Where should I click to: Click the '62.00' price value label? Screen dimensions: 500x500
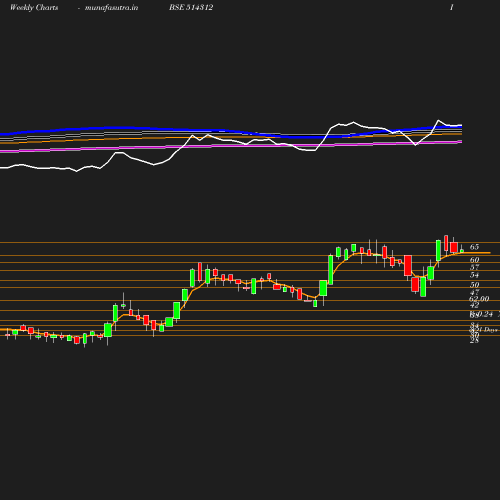pos(479,299)
